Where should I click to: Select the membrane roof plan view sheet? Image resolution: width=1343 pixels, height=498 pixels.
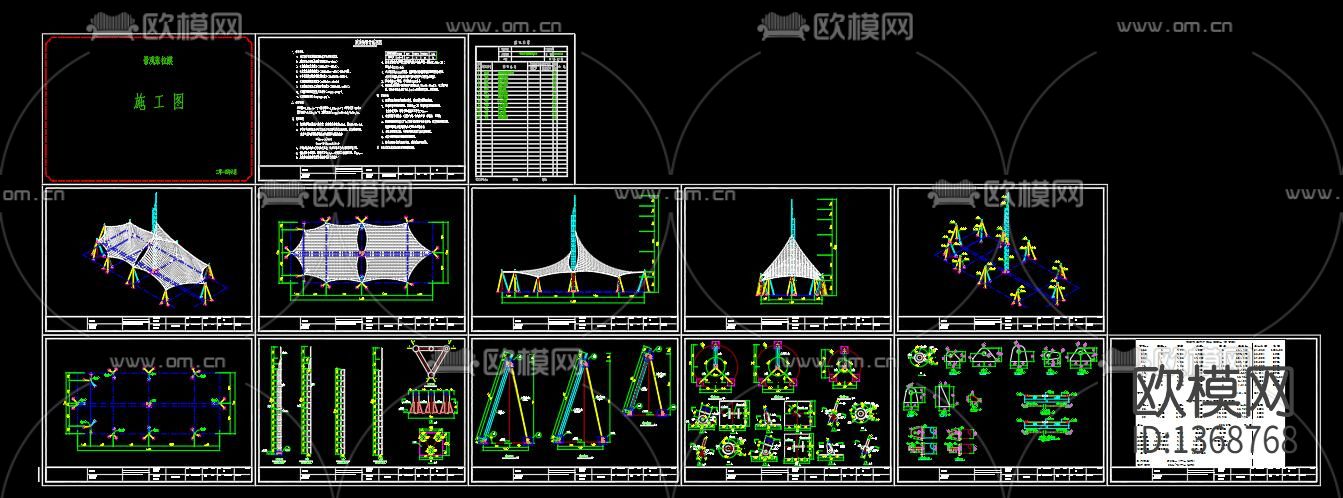pos(362,259)
